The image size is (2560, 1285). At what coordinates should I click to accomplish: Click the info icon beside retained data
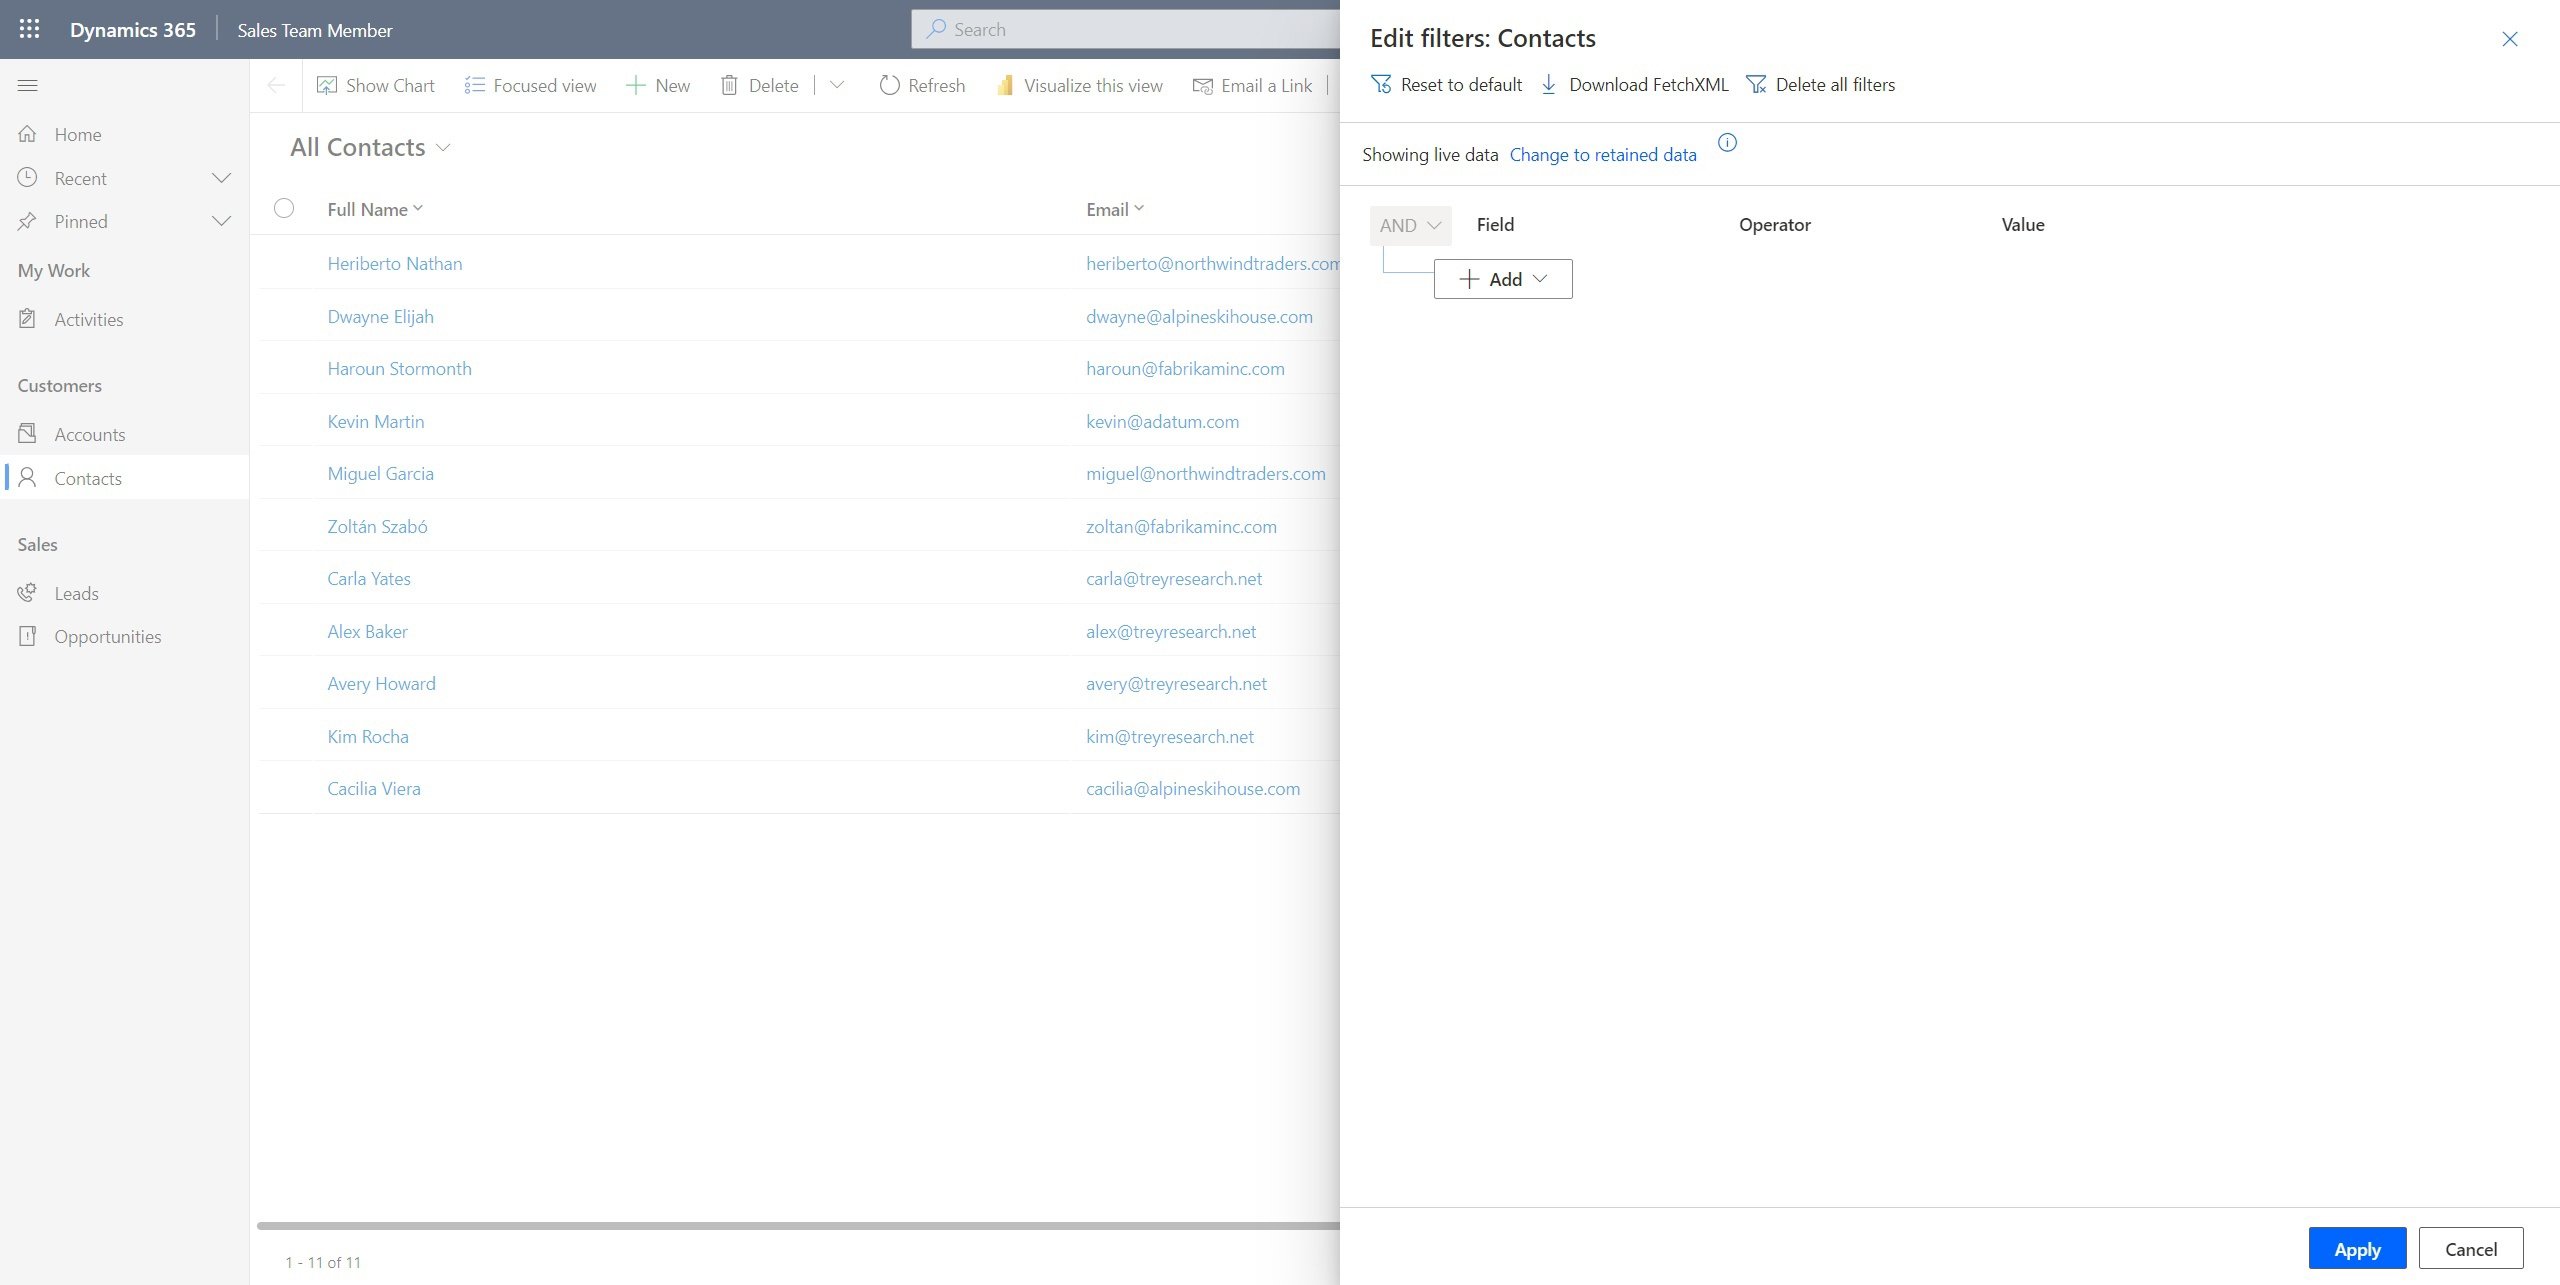[1727, 142]
